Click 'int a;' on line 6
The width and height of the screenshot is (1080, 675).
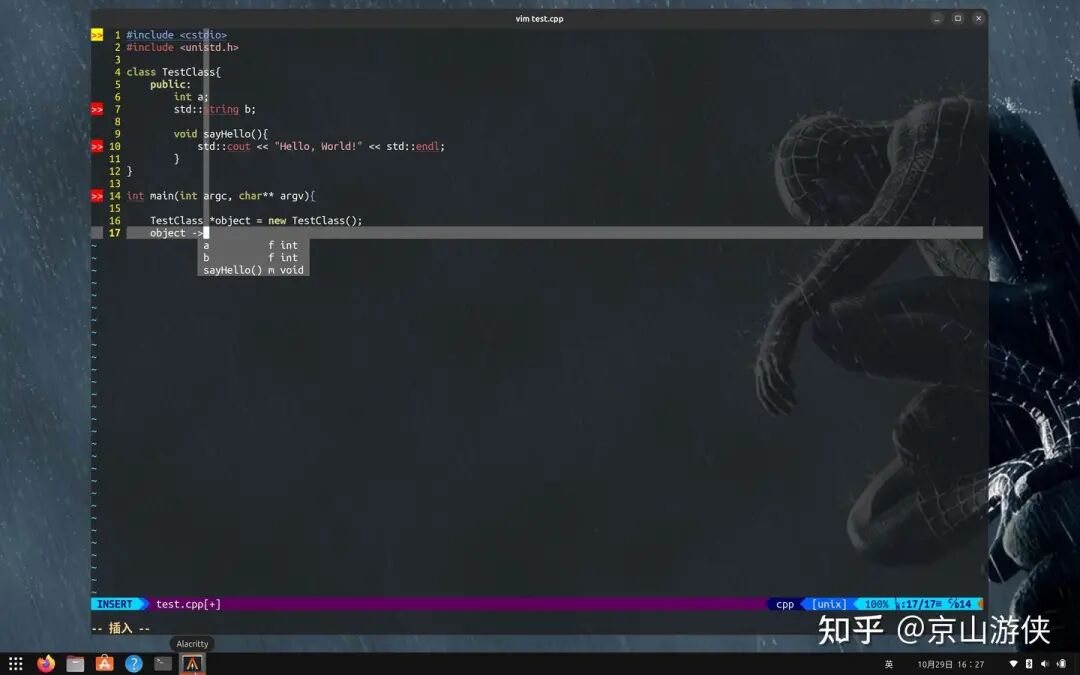(191, 96)
